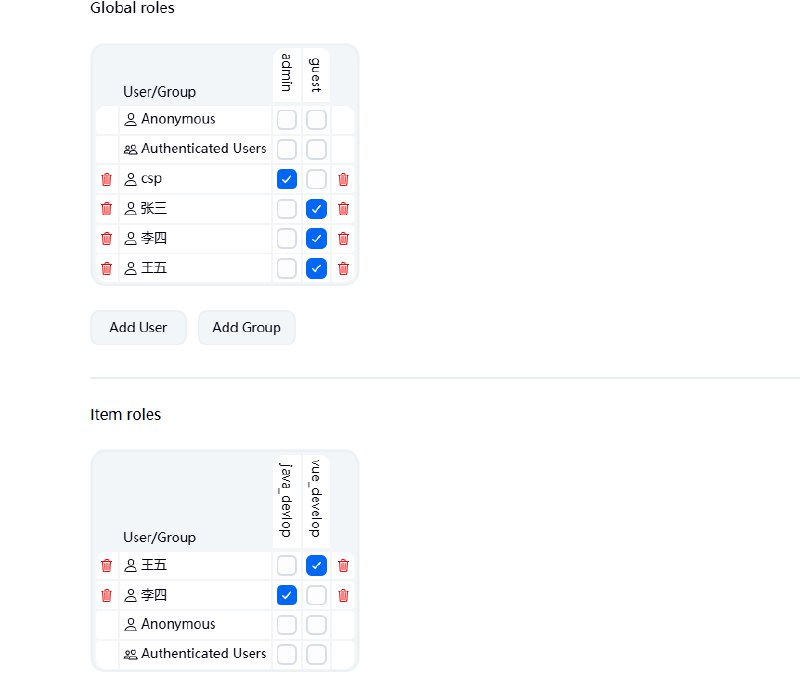Check java_develop for Anonymous in Item roles

(x=287, y=625)
